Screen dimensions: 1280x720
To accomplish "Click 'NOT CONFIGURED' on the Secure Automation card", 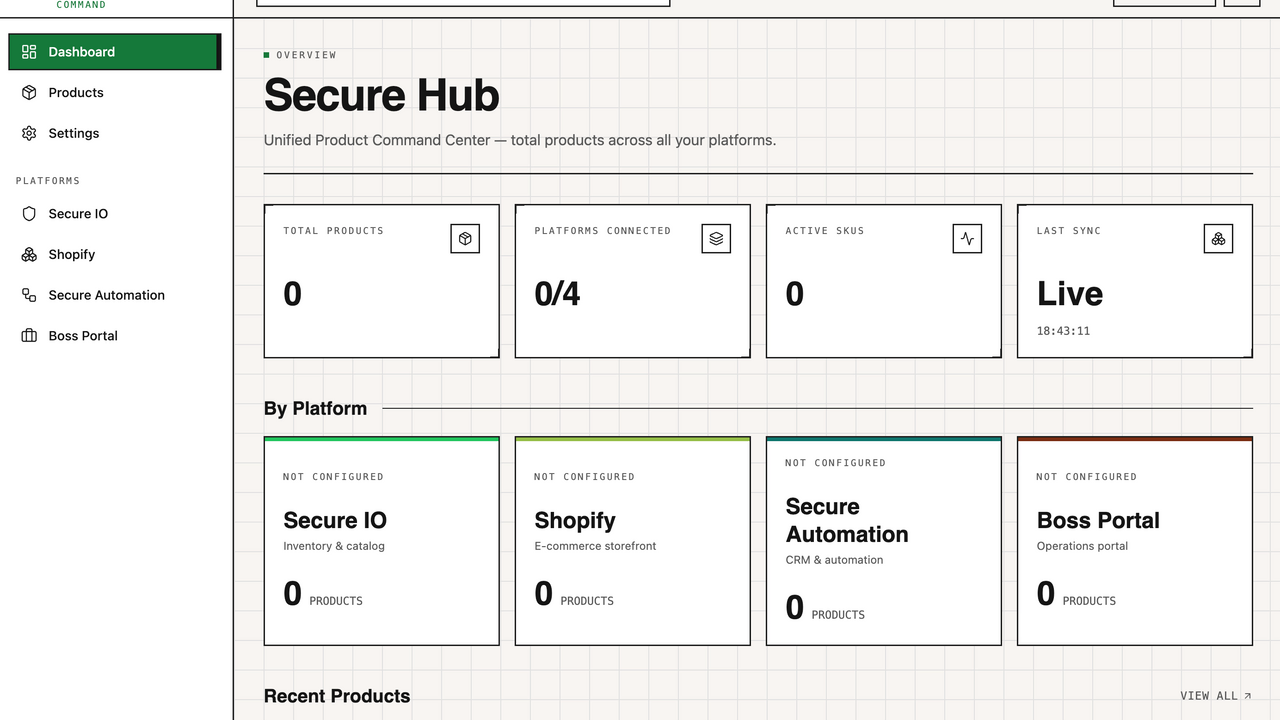I will pos(835,463).
